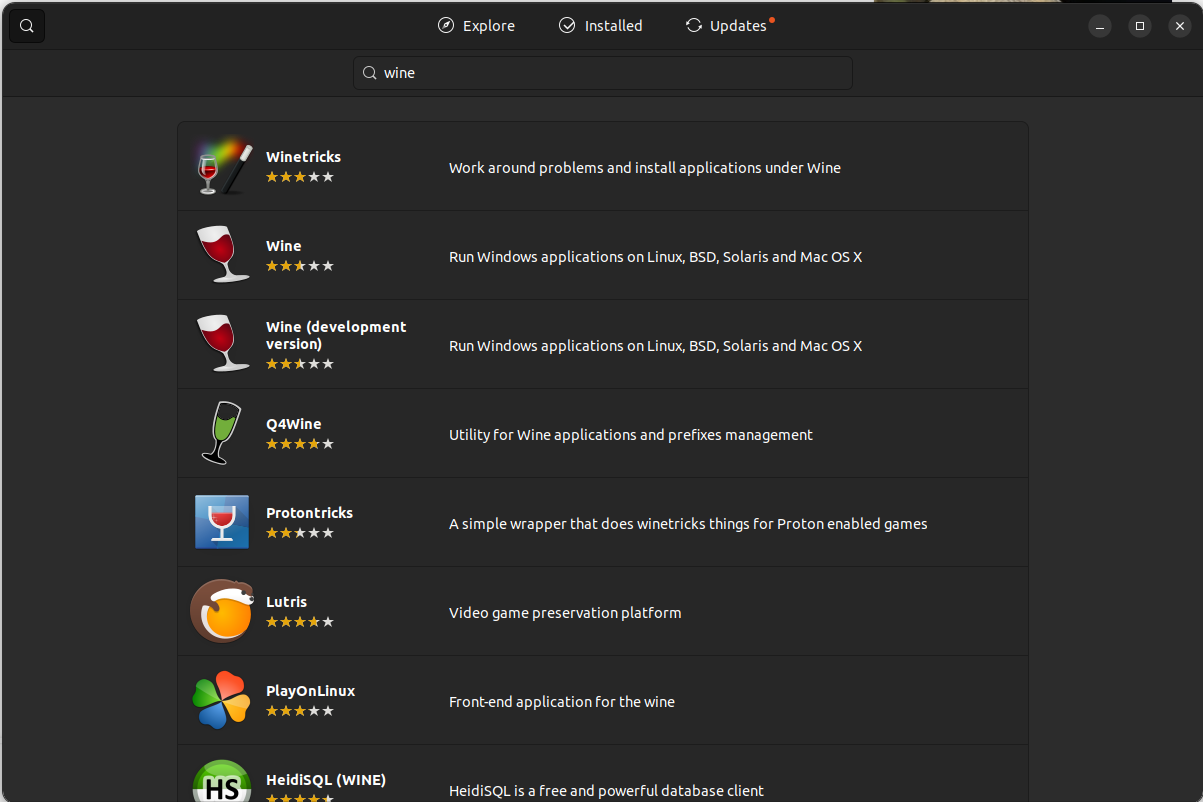Open the Protontricks app icon
This screenshot has width=1203, height=802.
coord(221,522)
